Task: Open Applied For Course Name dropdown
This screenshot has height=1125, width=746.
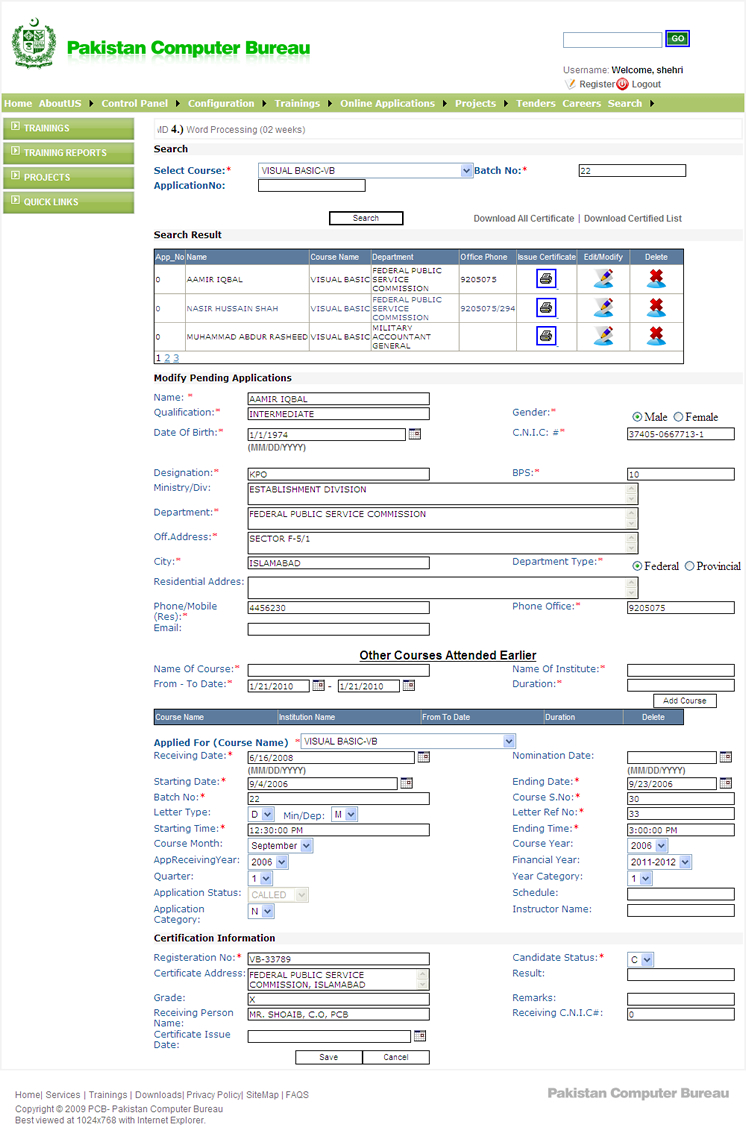Action: (408, 741)
